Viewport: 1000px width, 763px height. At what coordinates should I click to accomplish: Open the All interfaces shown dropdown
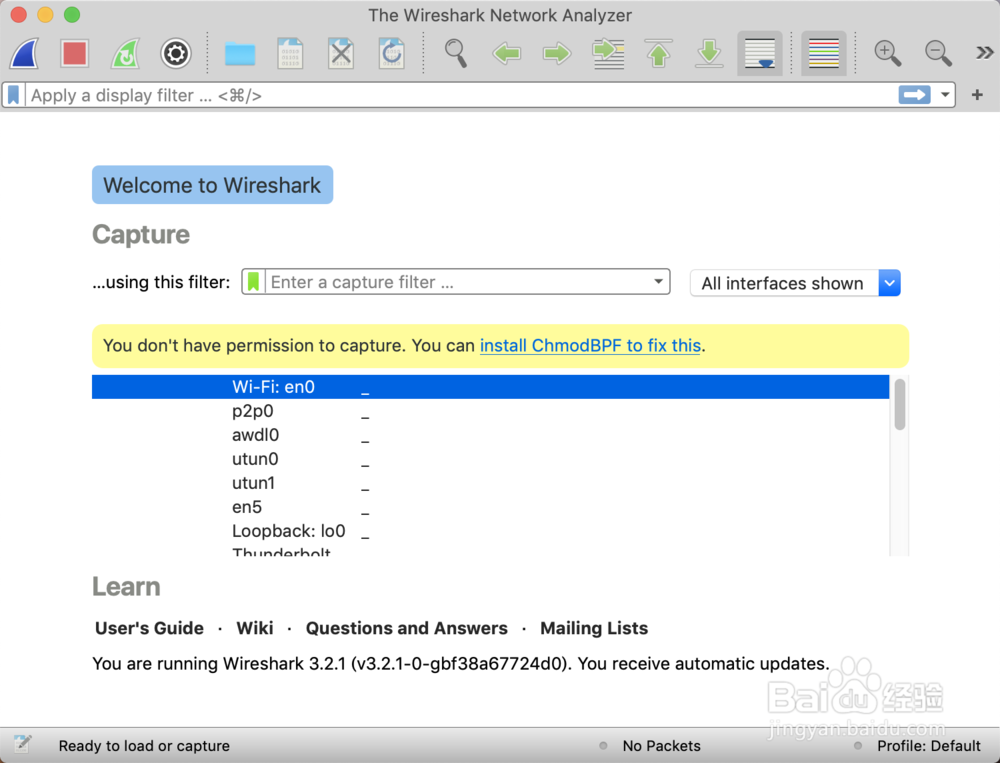coord(795,283)
